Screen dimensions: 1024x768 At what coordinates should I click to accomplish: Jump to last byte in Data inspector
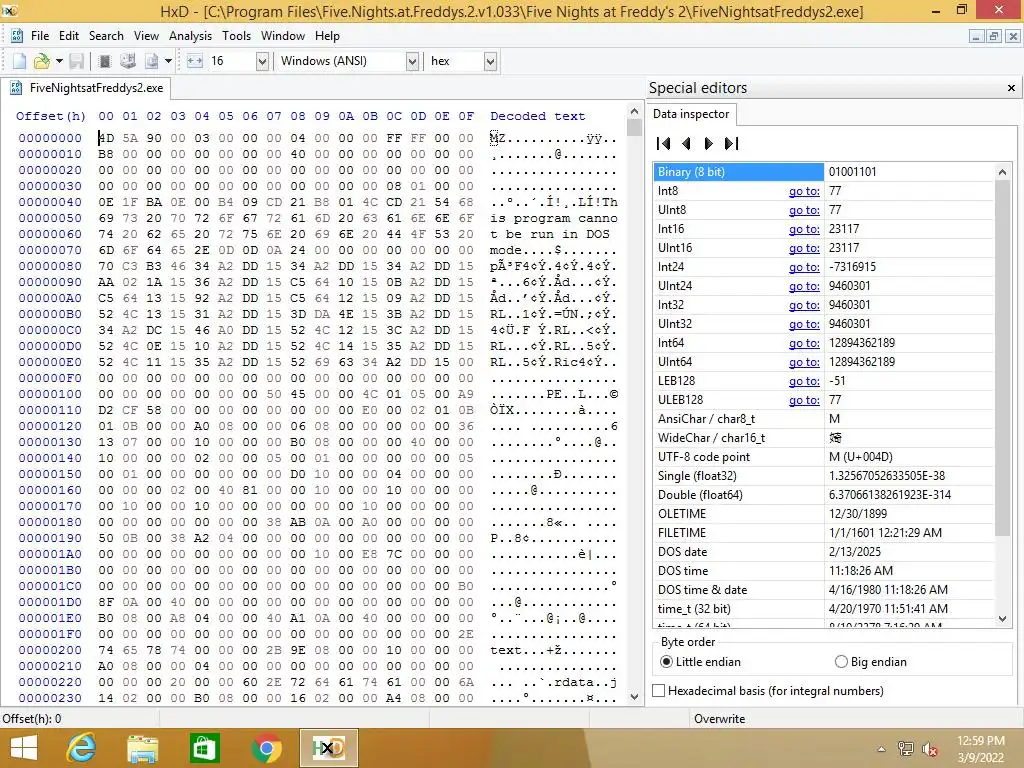coord(731,144)
